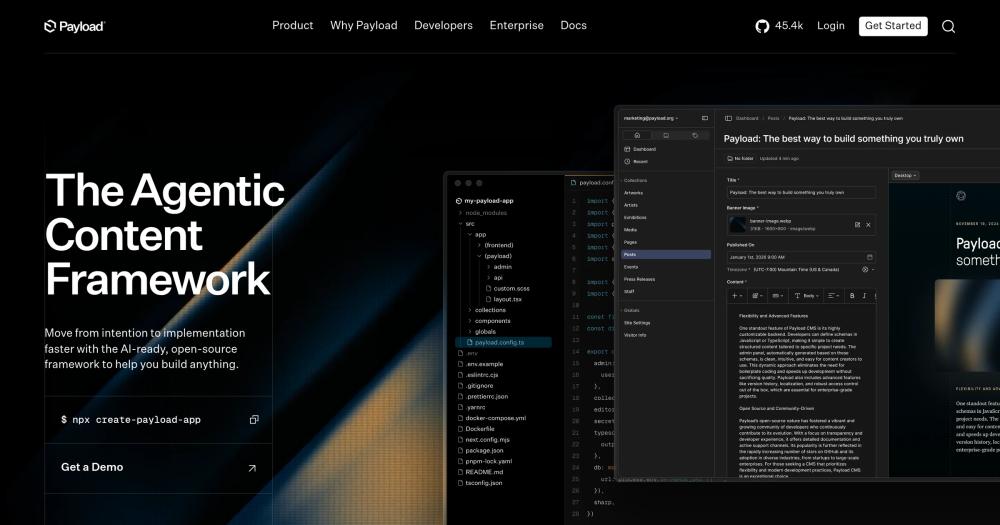Expand the (frontend) folder
Image resolution: width=1000 pixels, height=525 pixels.
(x=496, y=245)
